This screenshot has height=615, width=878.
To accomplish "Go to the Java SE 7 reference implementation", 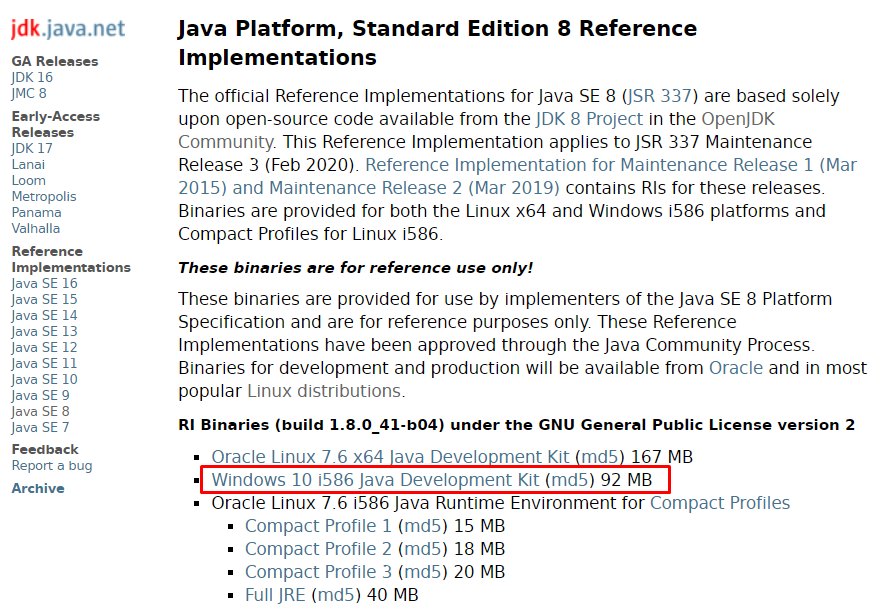I will [41, 428].
